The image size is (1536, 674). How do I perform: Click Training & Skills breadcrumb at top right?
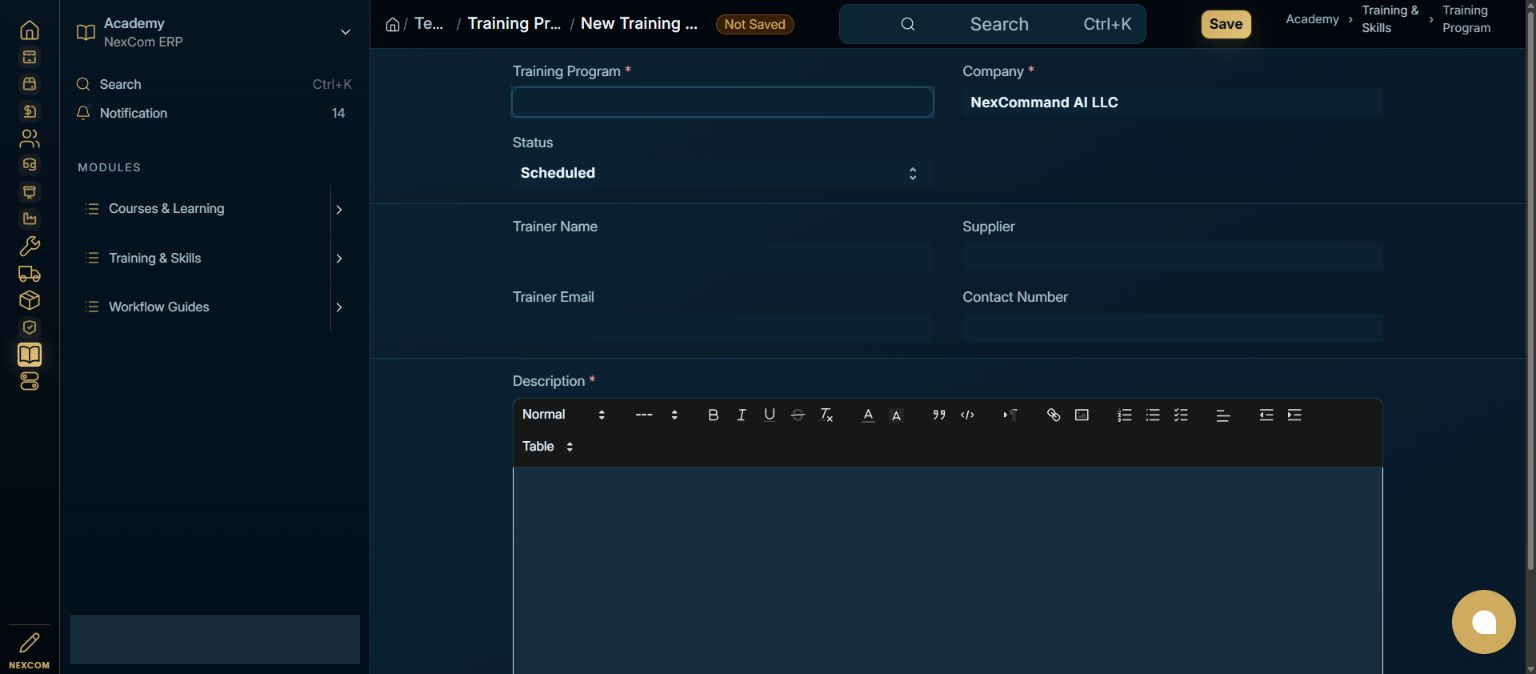click(x=1390, y=19)
